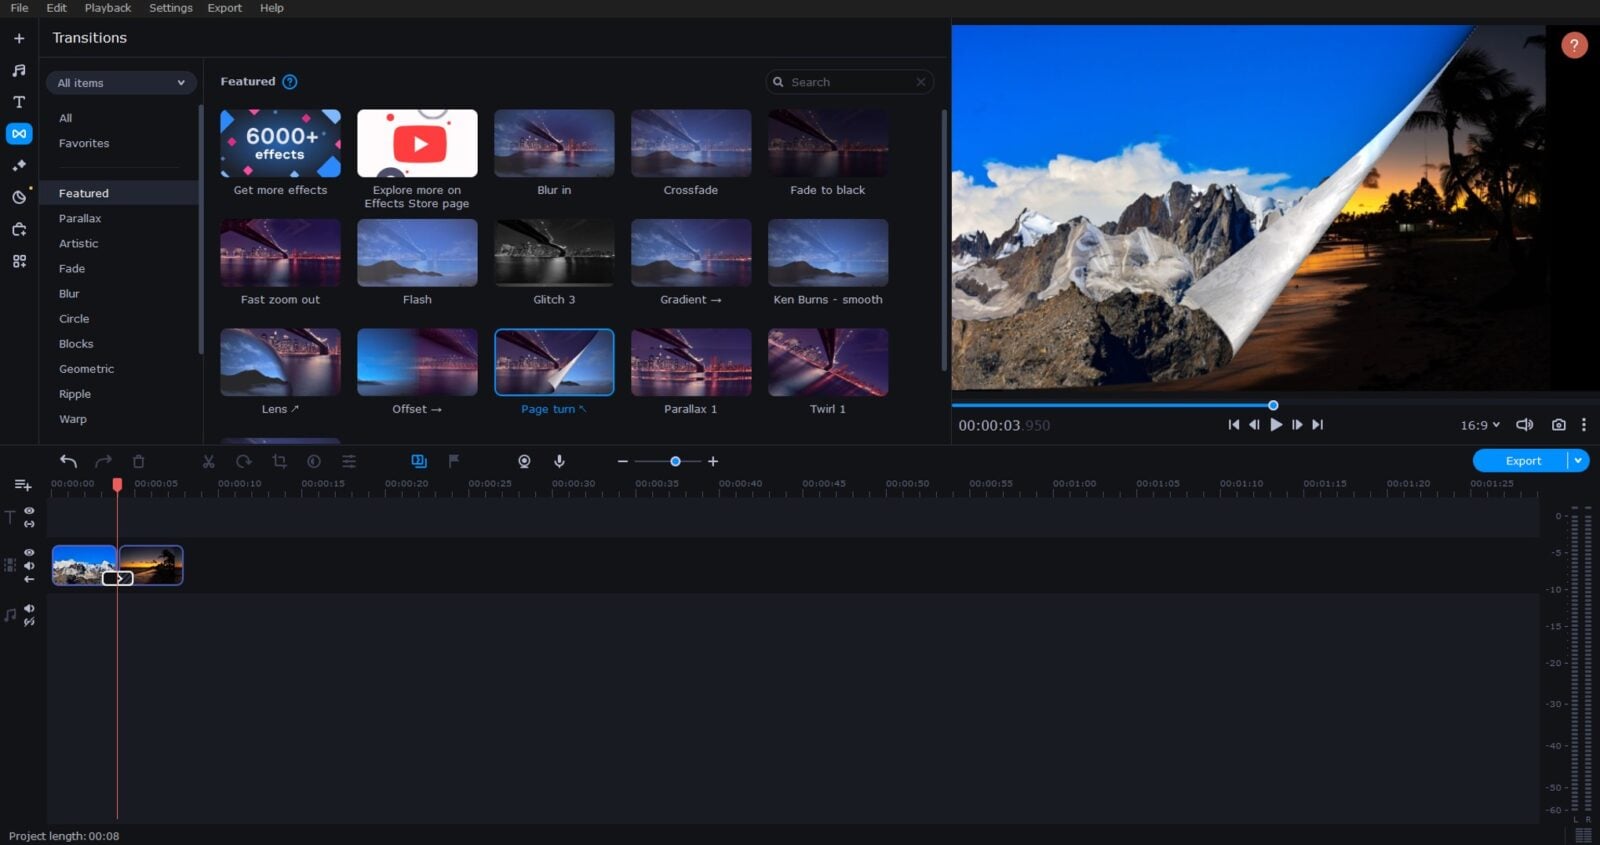Screen dimensions: 1600x845
Task: Play the preview video
Action: click(x=1276, y=425)
